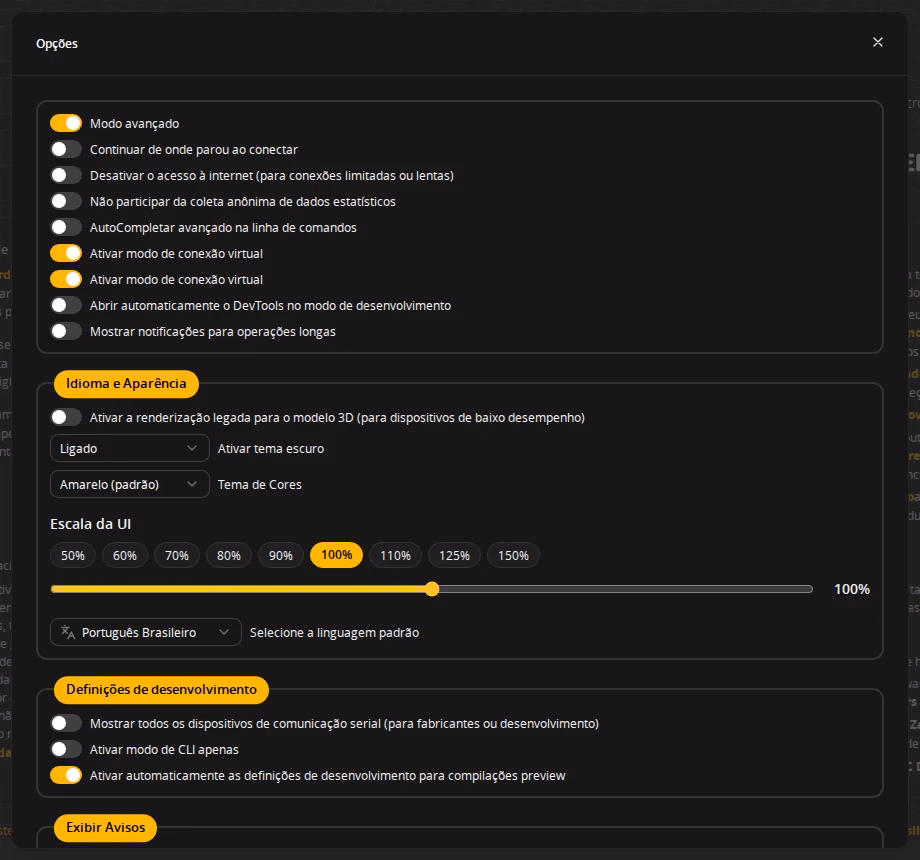
Task: Toggle Modo avançado switch
Action: tap(66, 123)
